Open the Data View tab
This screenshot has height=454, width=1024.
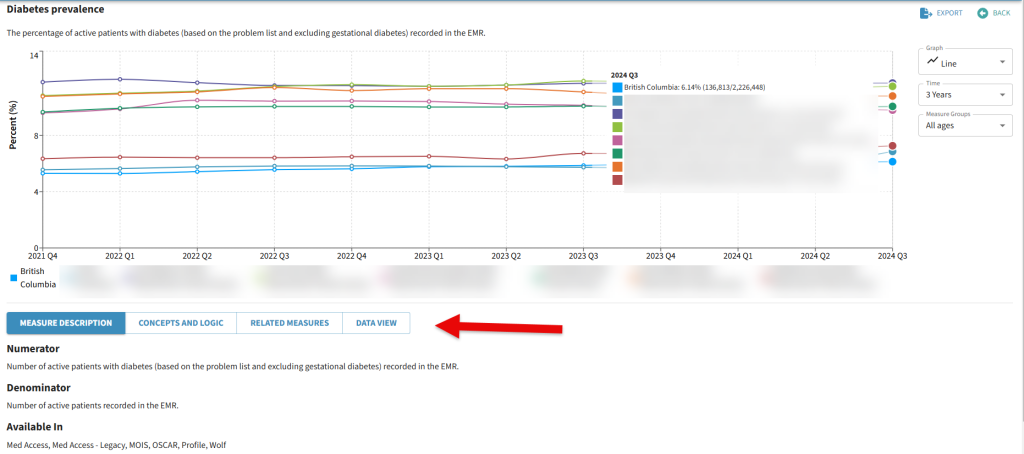[376, 323]
